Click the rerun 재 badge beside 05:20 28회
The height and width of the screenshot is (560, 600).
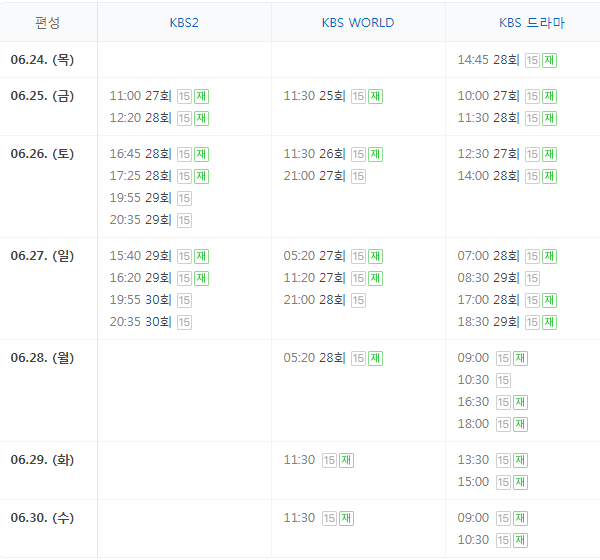coord(375,358)
